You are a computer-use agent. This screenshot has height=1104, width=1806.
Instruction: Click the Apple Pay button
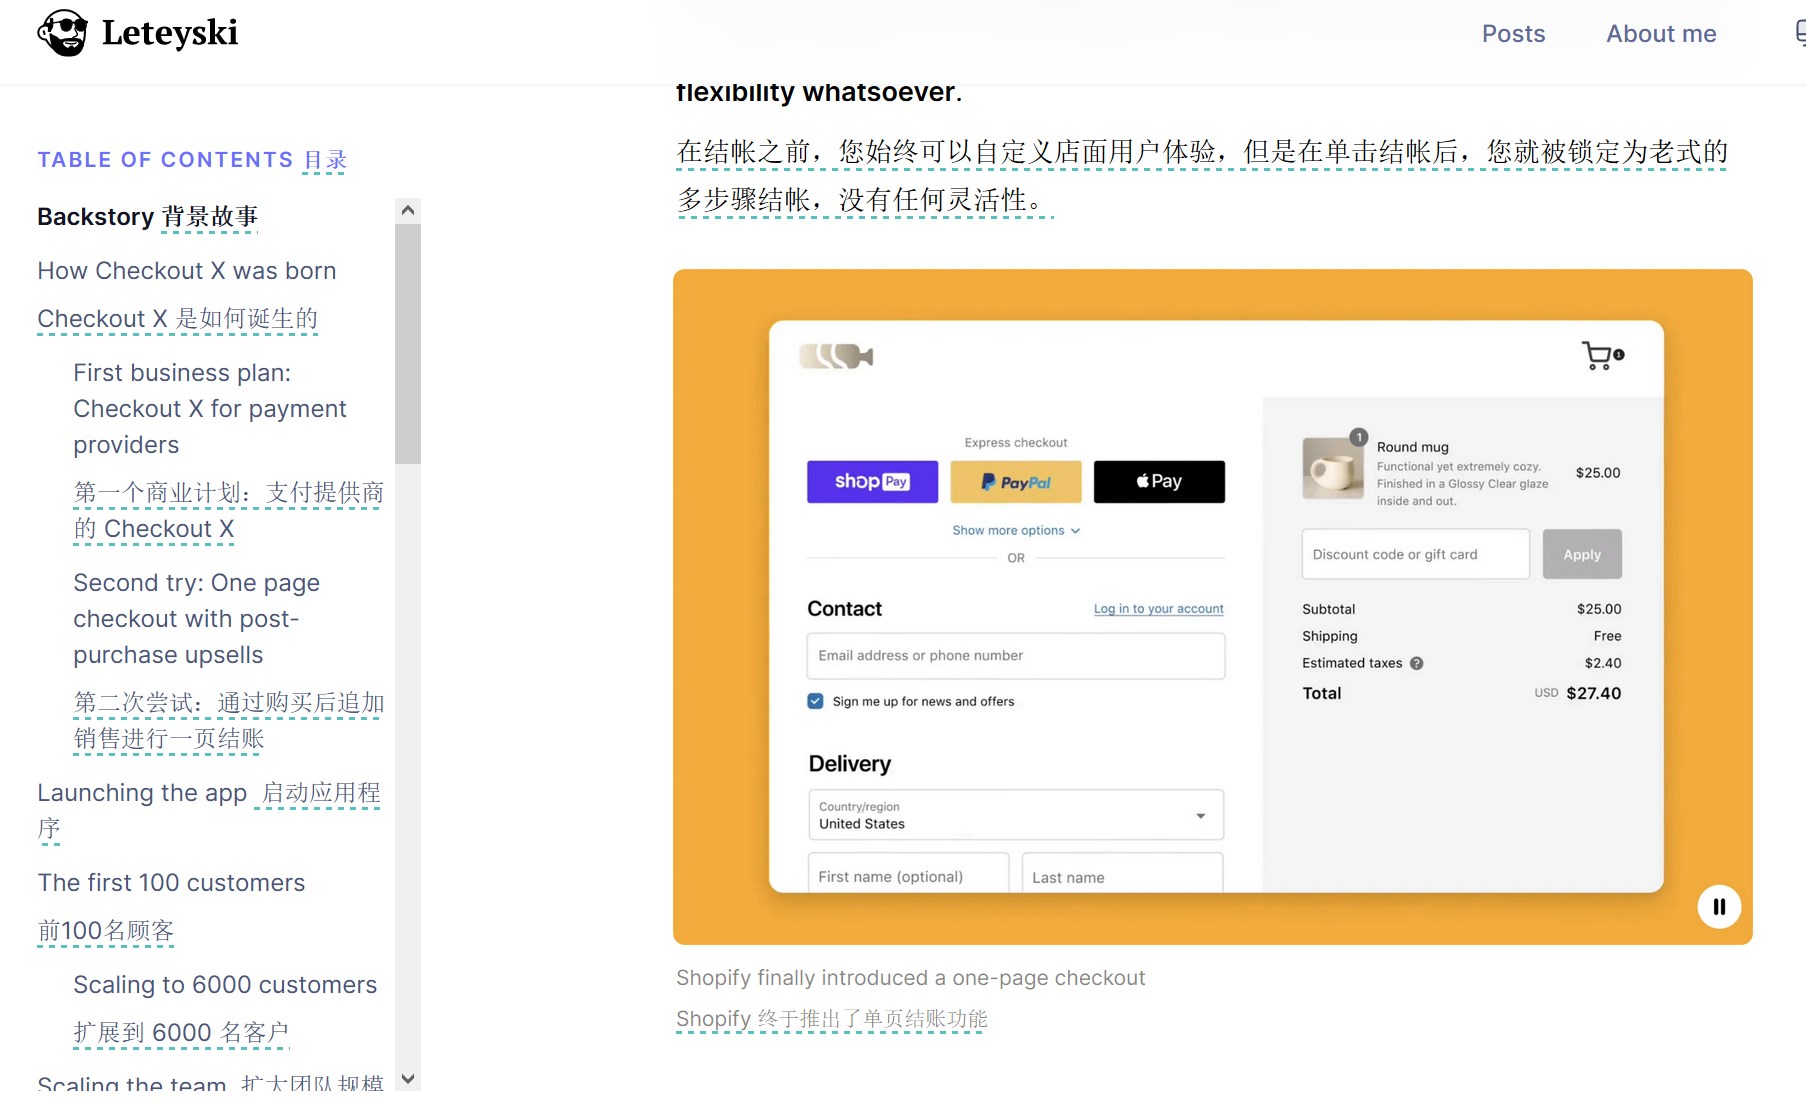click(1159, 482)
